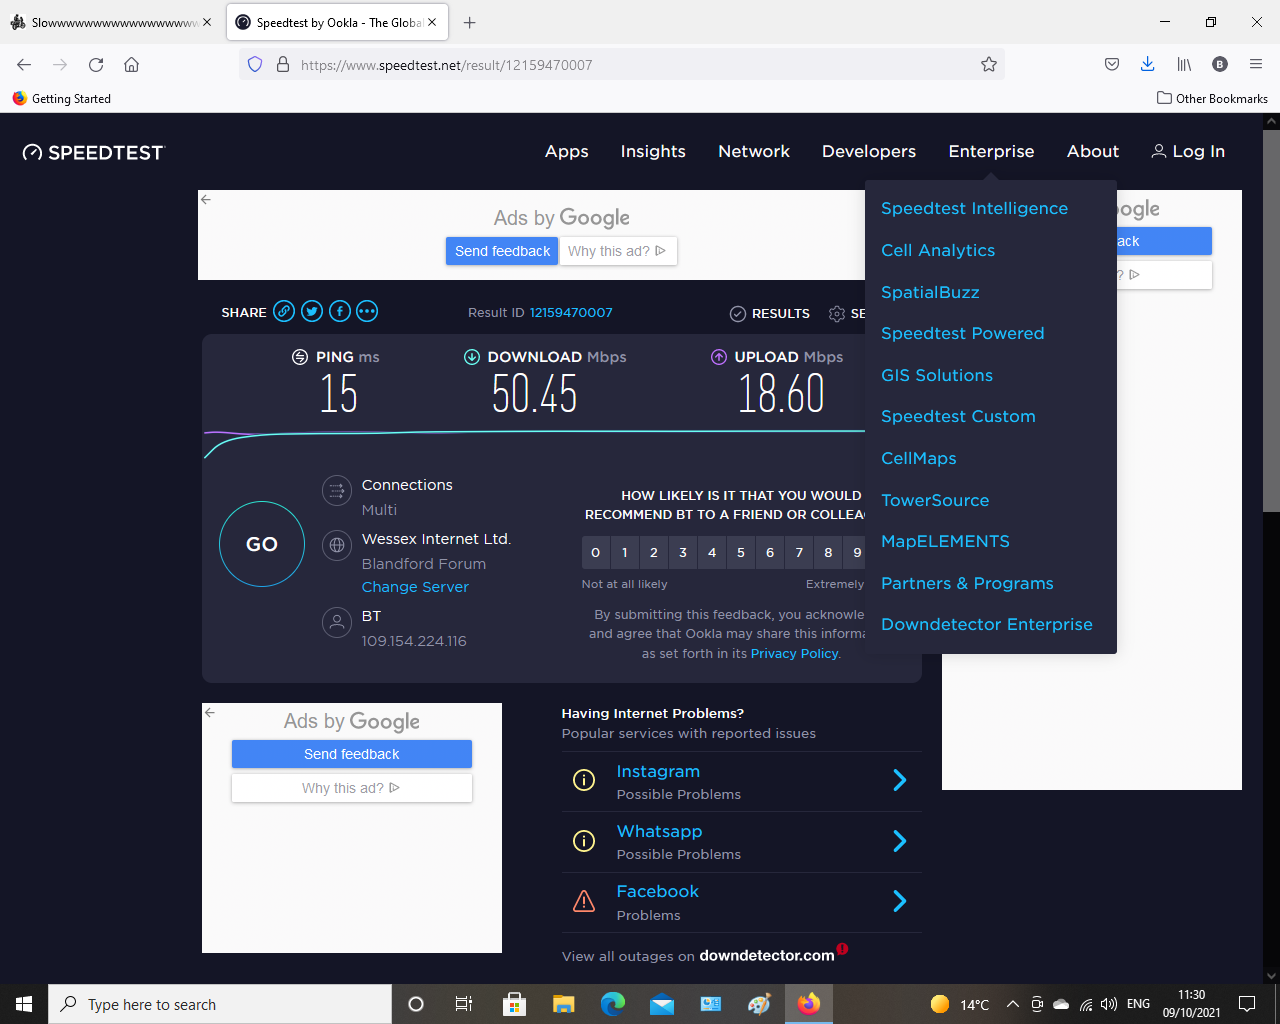Expand Whatsapp possible problems arrow

tap(899, 841)
